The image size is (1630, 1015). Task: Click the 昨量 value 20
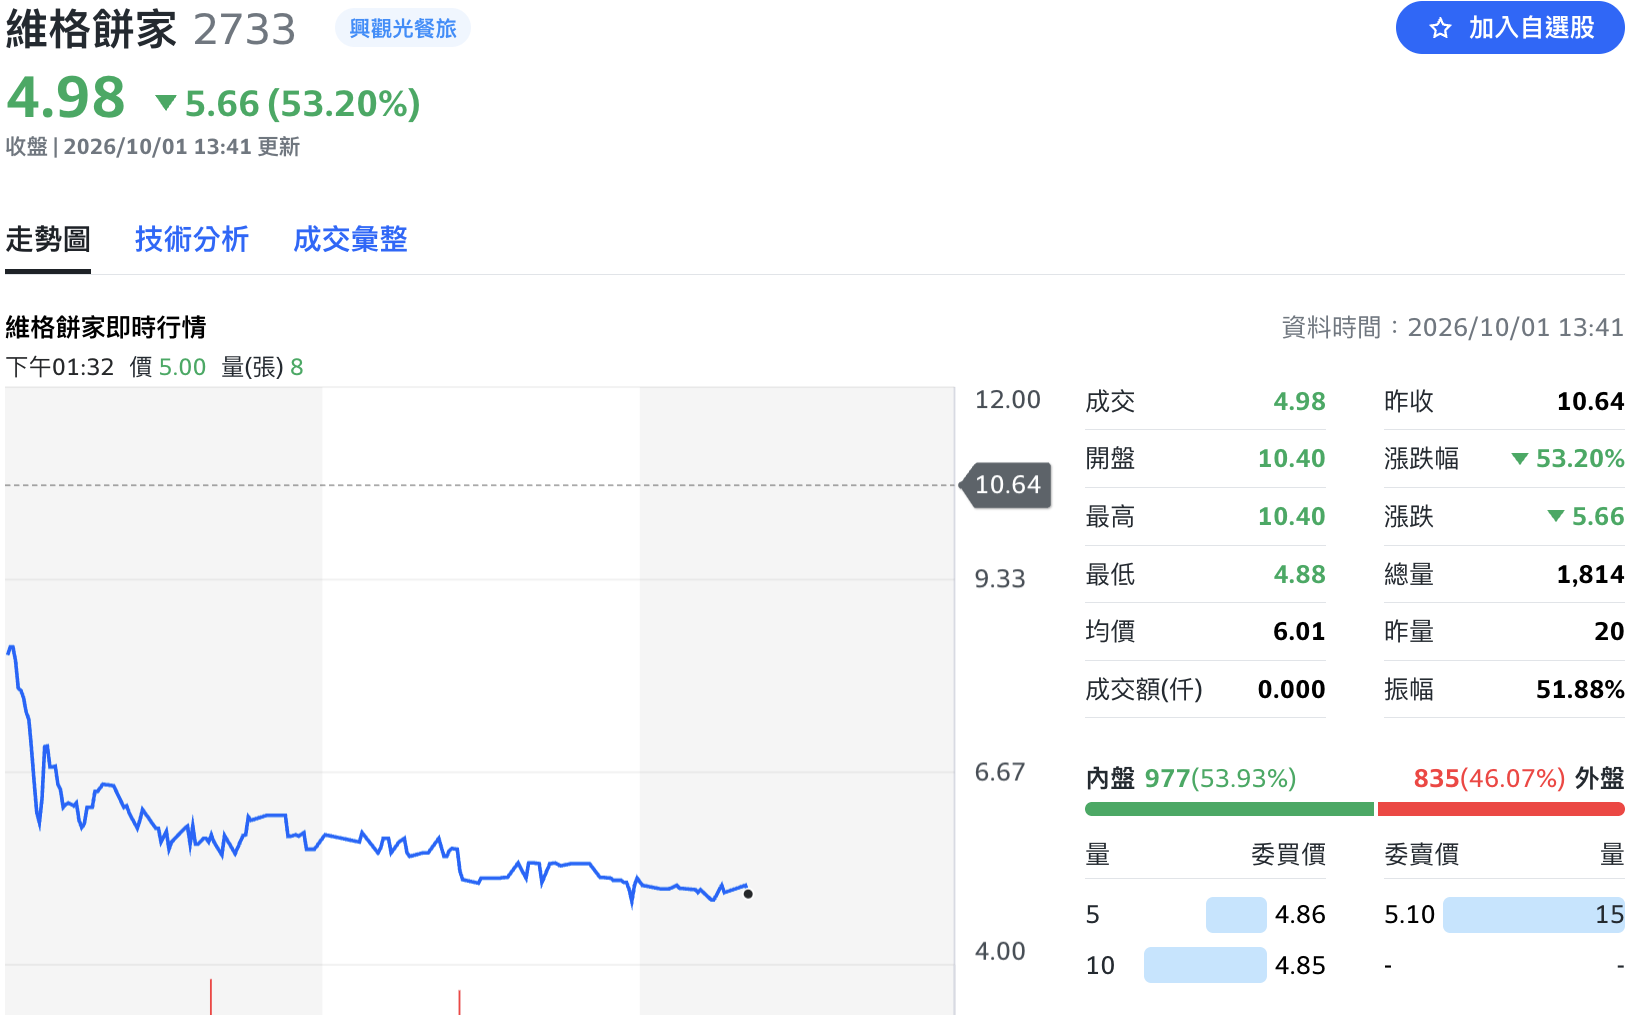pyautogui.click(x=1609, y=632)
